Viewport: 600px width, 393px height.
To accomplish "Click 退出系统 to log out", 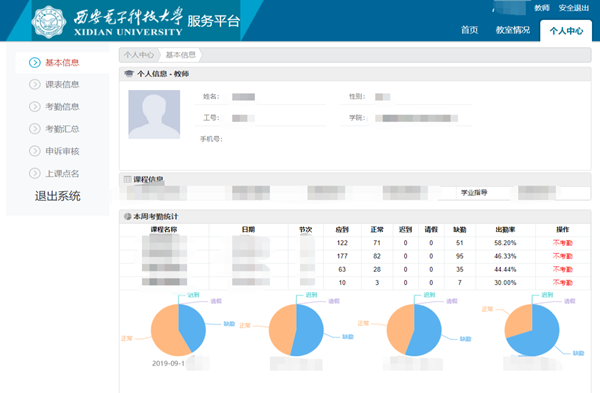I will (x=58, y=196).
